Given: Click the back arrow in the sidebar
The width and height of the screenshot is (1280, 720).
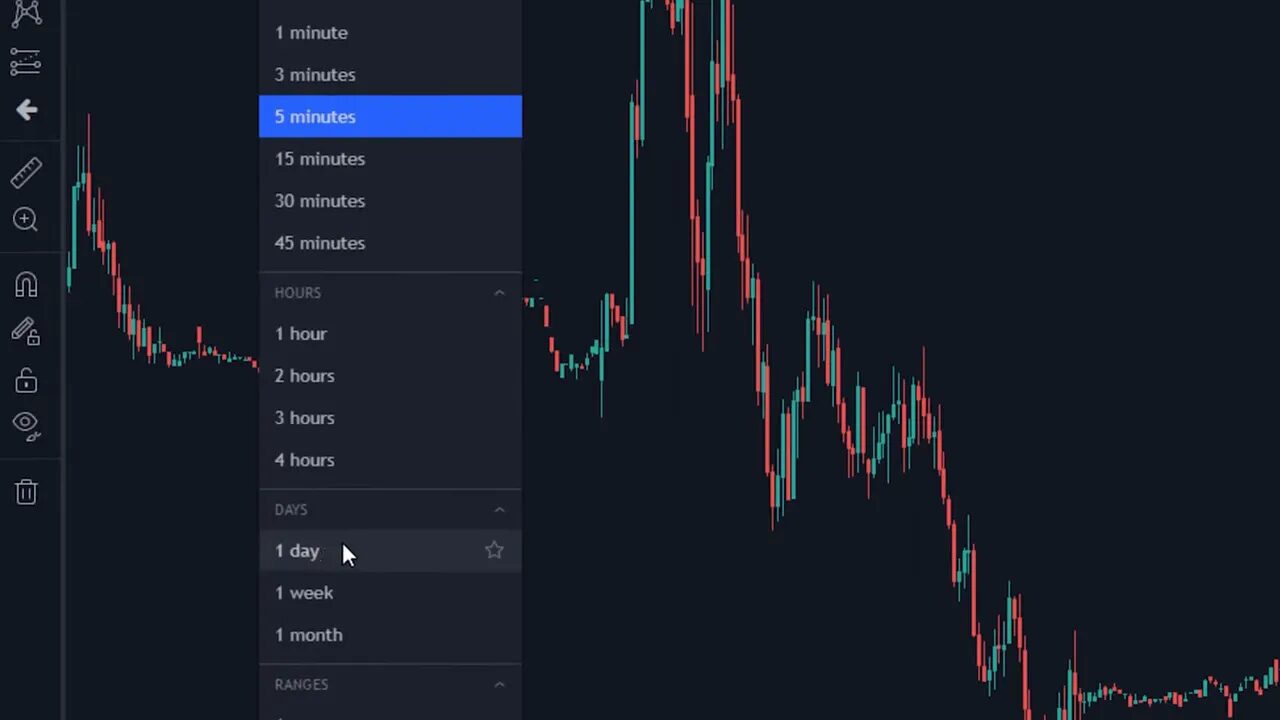Looking at the screenshot, I should (x=26, y=110).
